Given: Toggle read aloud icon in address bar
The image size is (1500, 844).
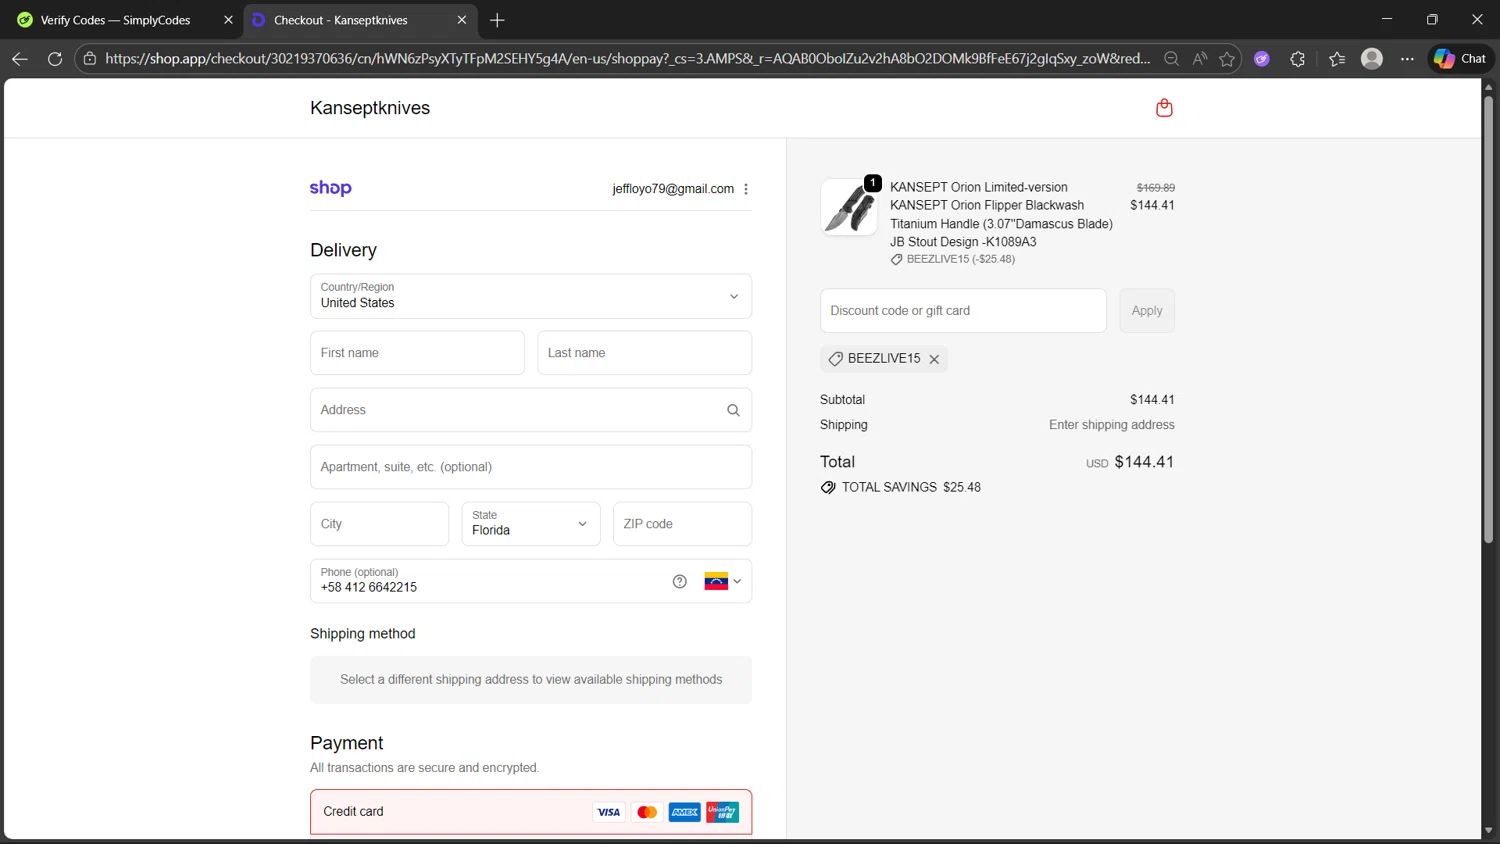Looking at the screenshot, I should click(1199, 59).
